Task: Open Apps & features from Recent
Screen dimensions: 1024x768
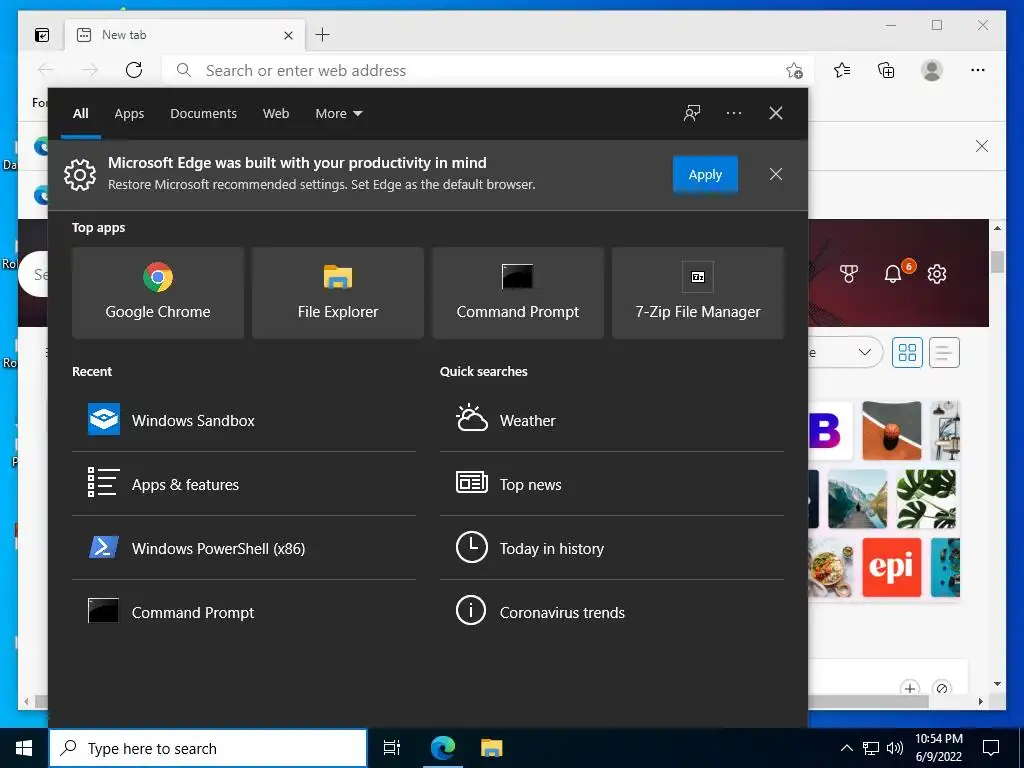Action: 244,484
